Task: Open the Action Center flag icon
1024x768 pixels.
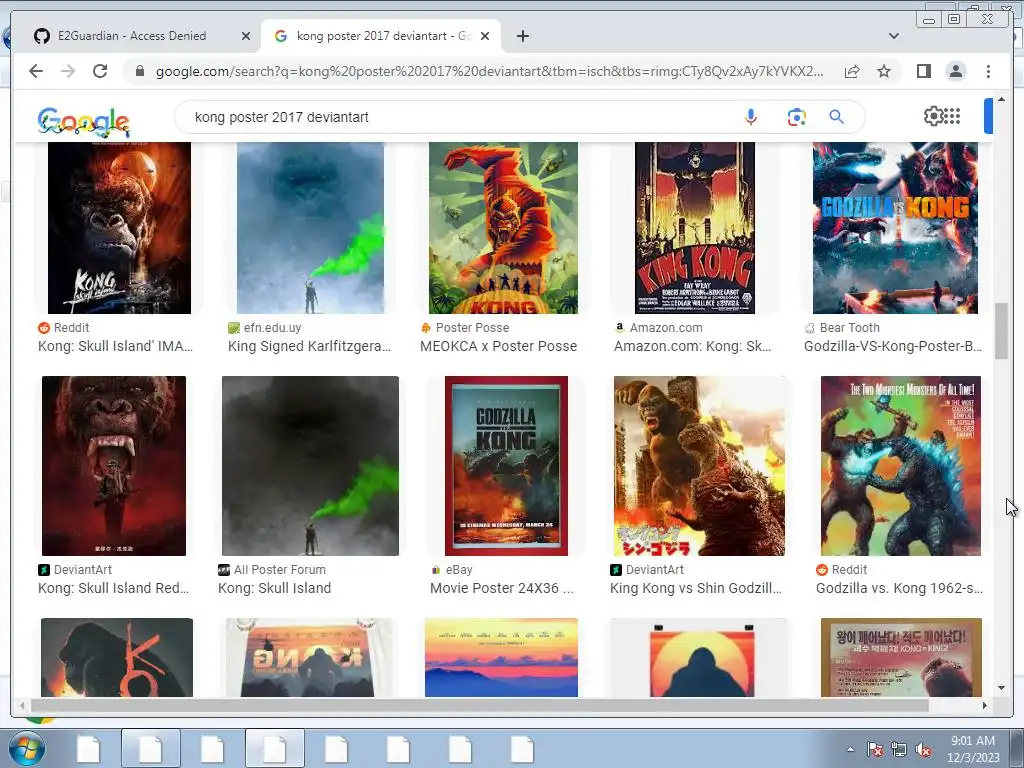Action: [875, 749]
